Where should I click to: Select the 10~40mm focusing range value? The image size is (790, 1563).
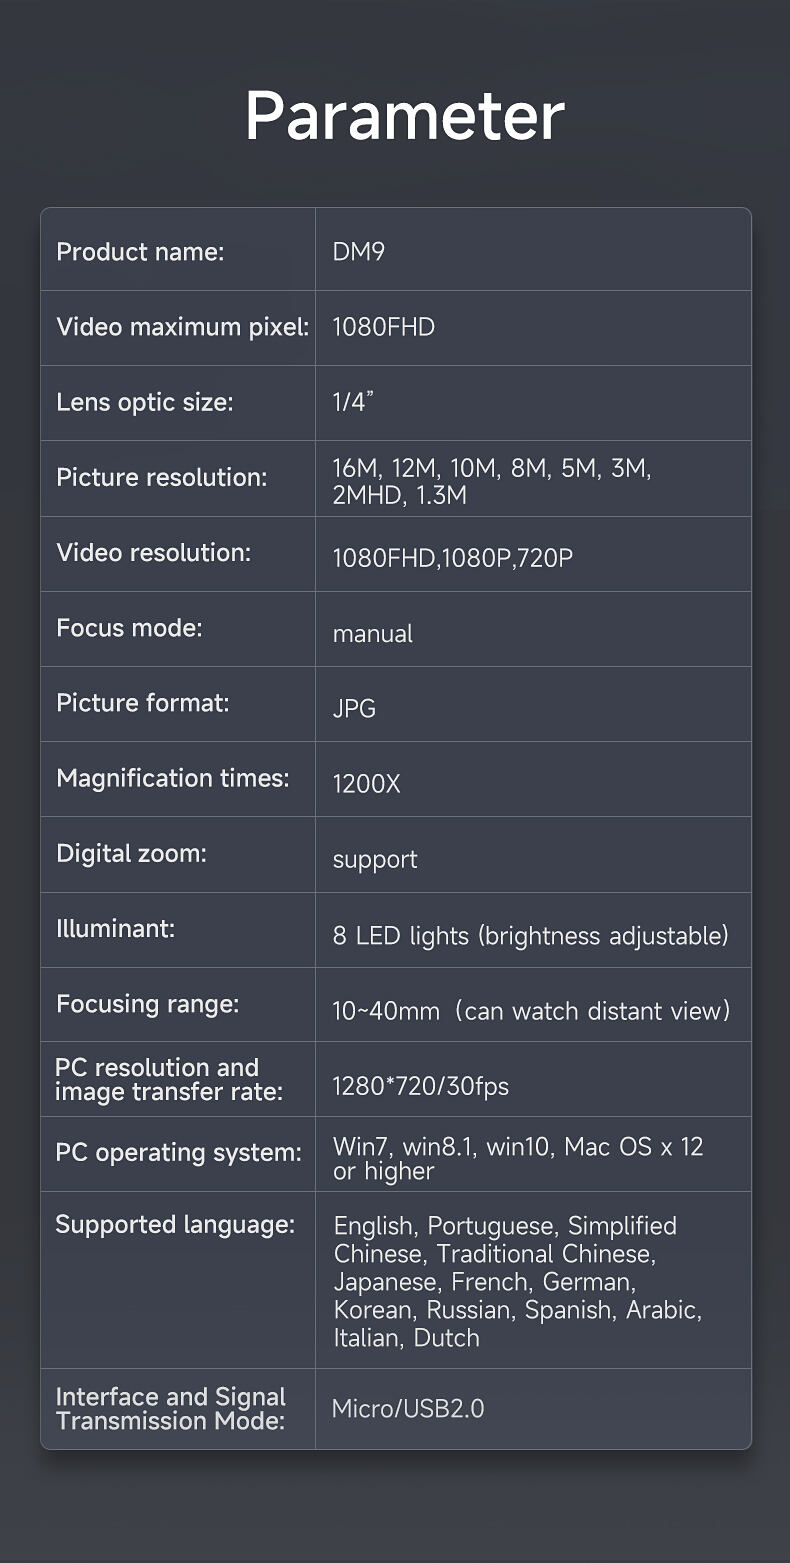click(x=531, y=1011)
